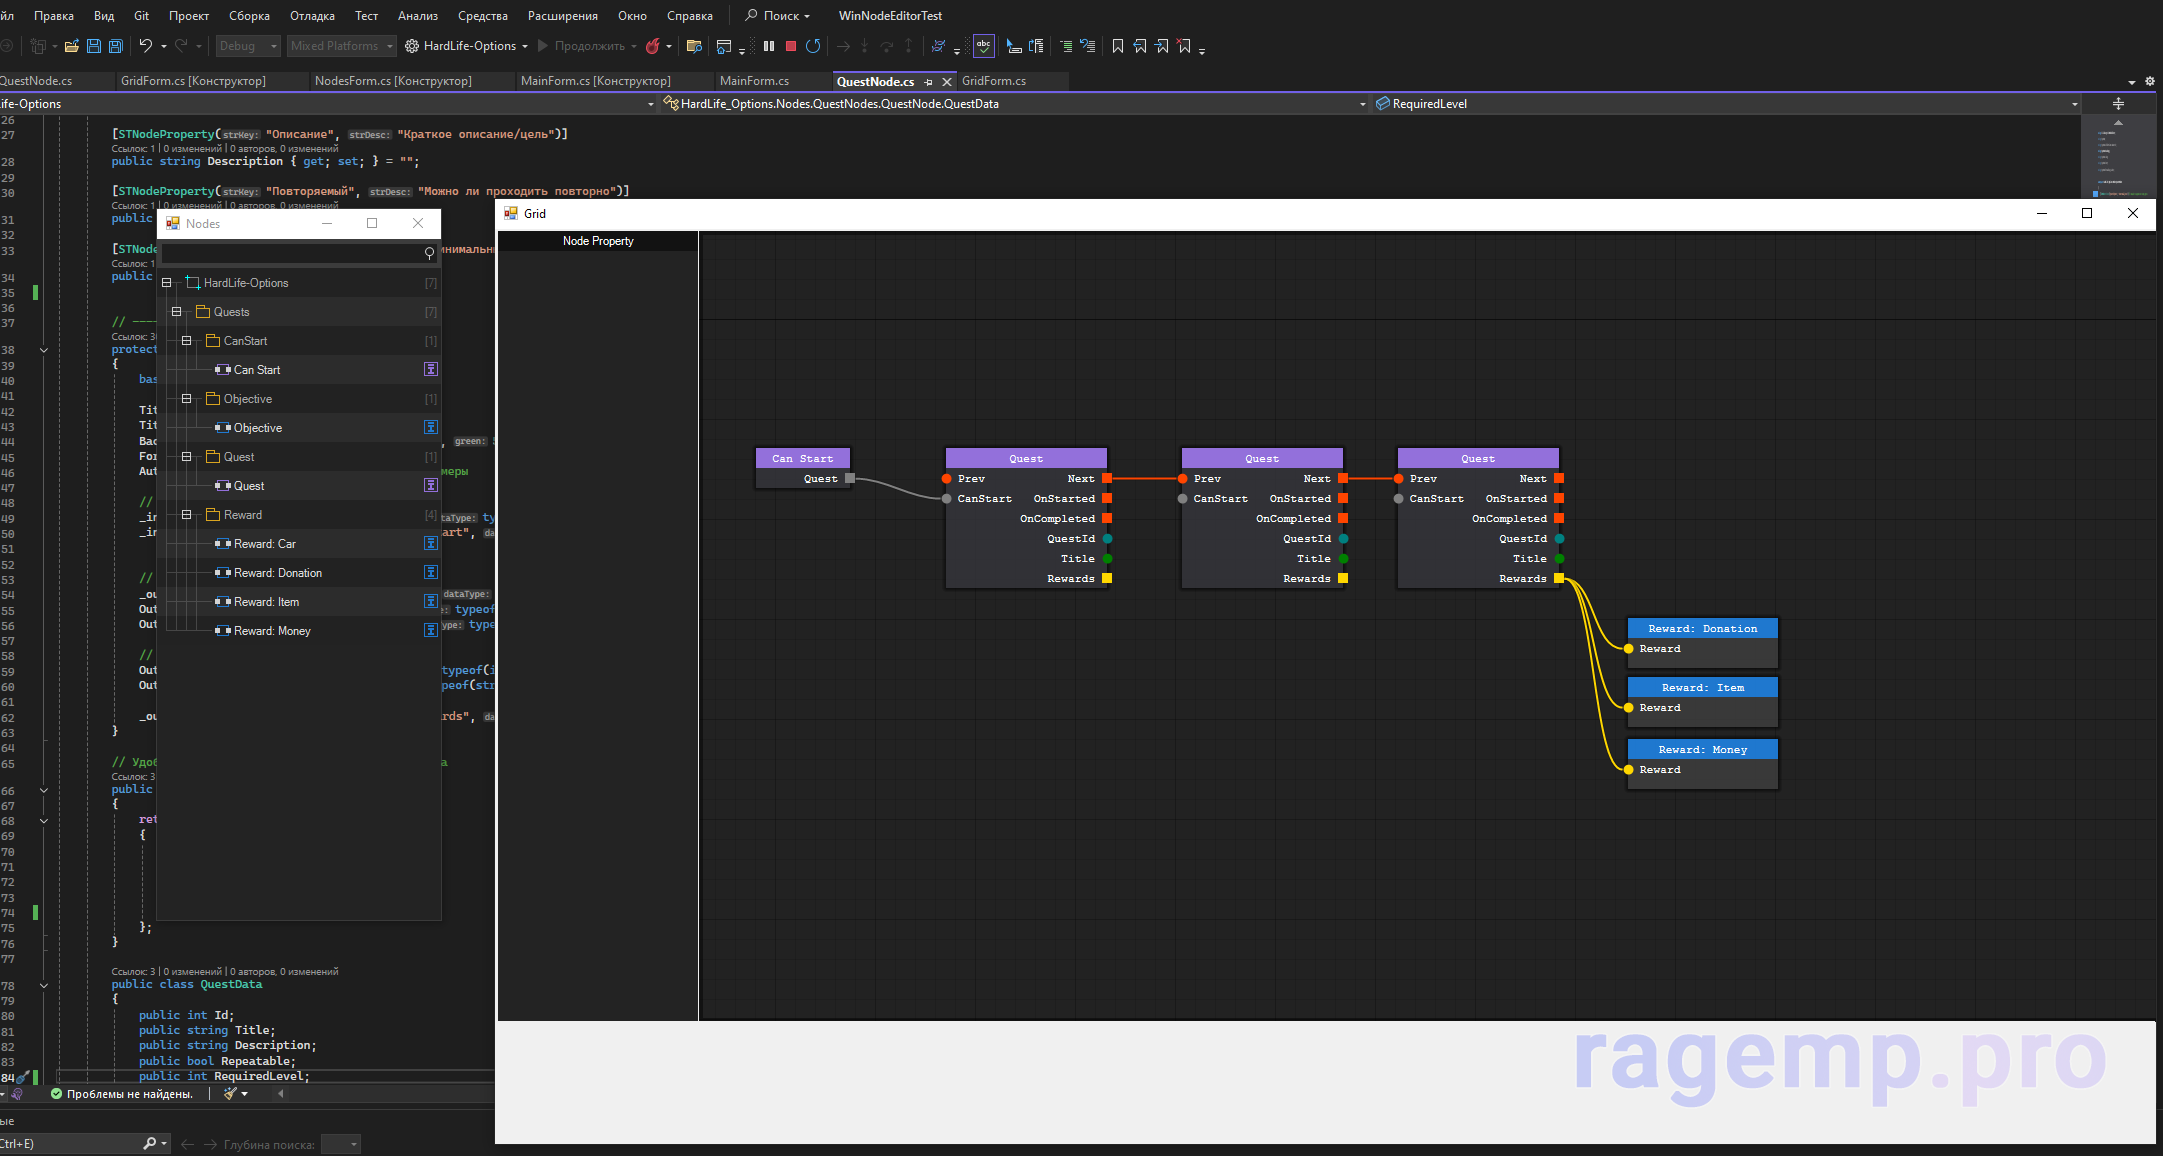The height and width of the screenshot is (1156, 2163).
Task: Click the yellow Rewards output of third Quest
Action: coord(1559,579)
